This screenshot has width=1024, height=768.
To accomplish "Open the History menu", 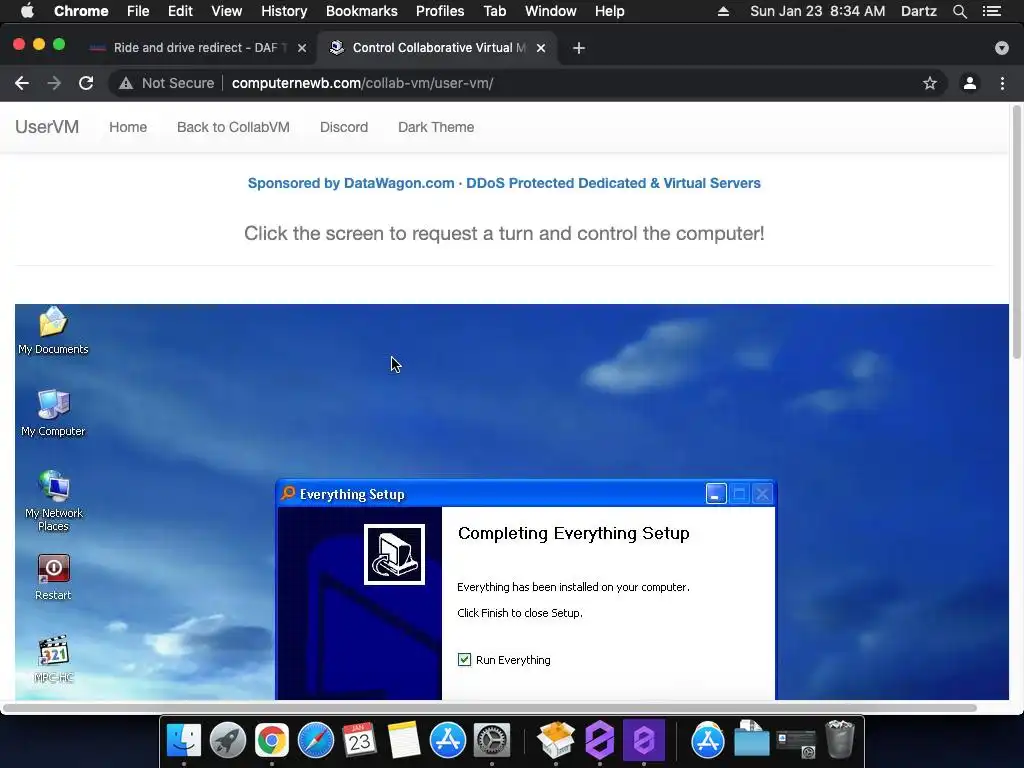I will (284, 11).
